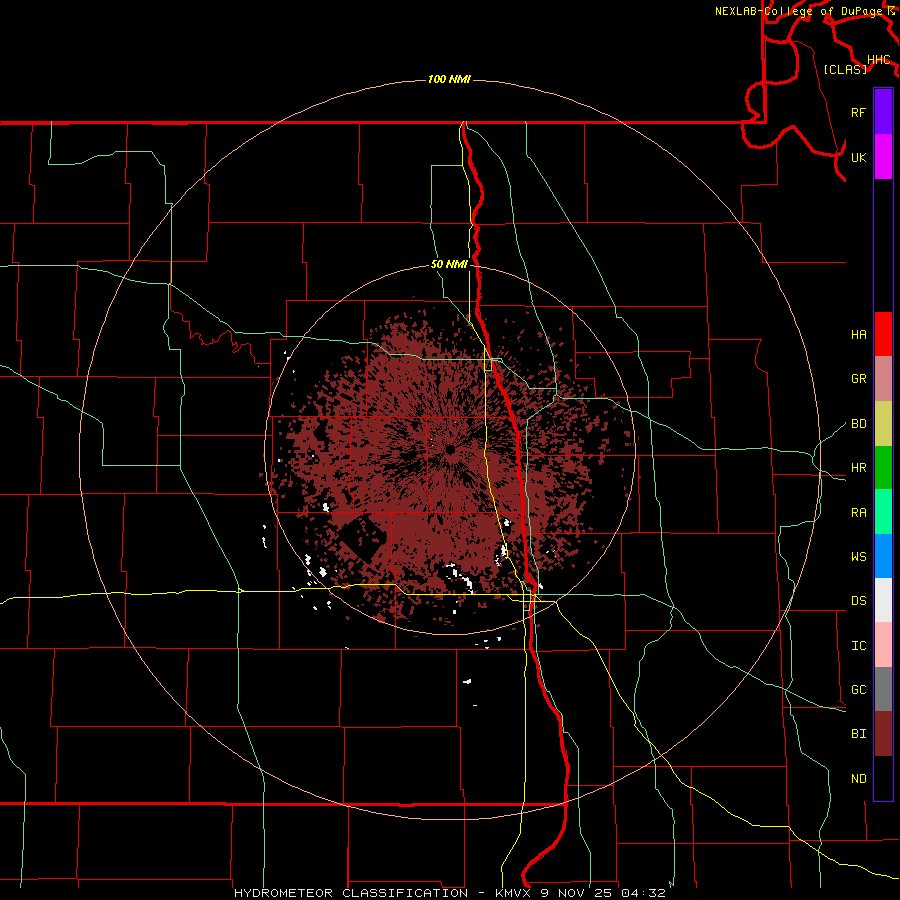Click the radar site center point

tap(451, 449)
